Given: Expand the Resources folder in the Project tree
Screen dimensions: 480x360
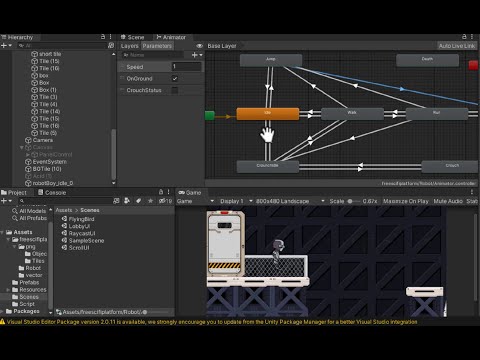Looking at the screenshot, I should pos(8,290).
